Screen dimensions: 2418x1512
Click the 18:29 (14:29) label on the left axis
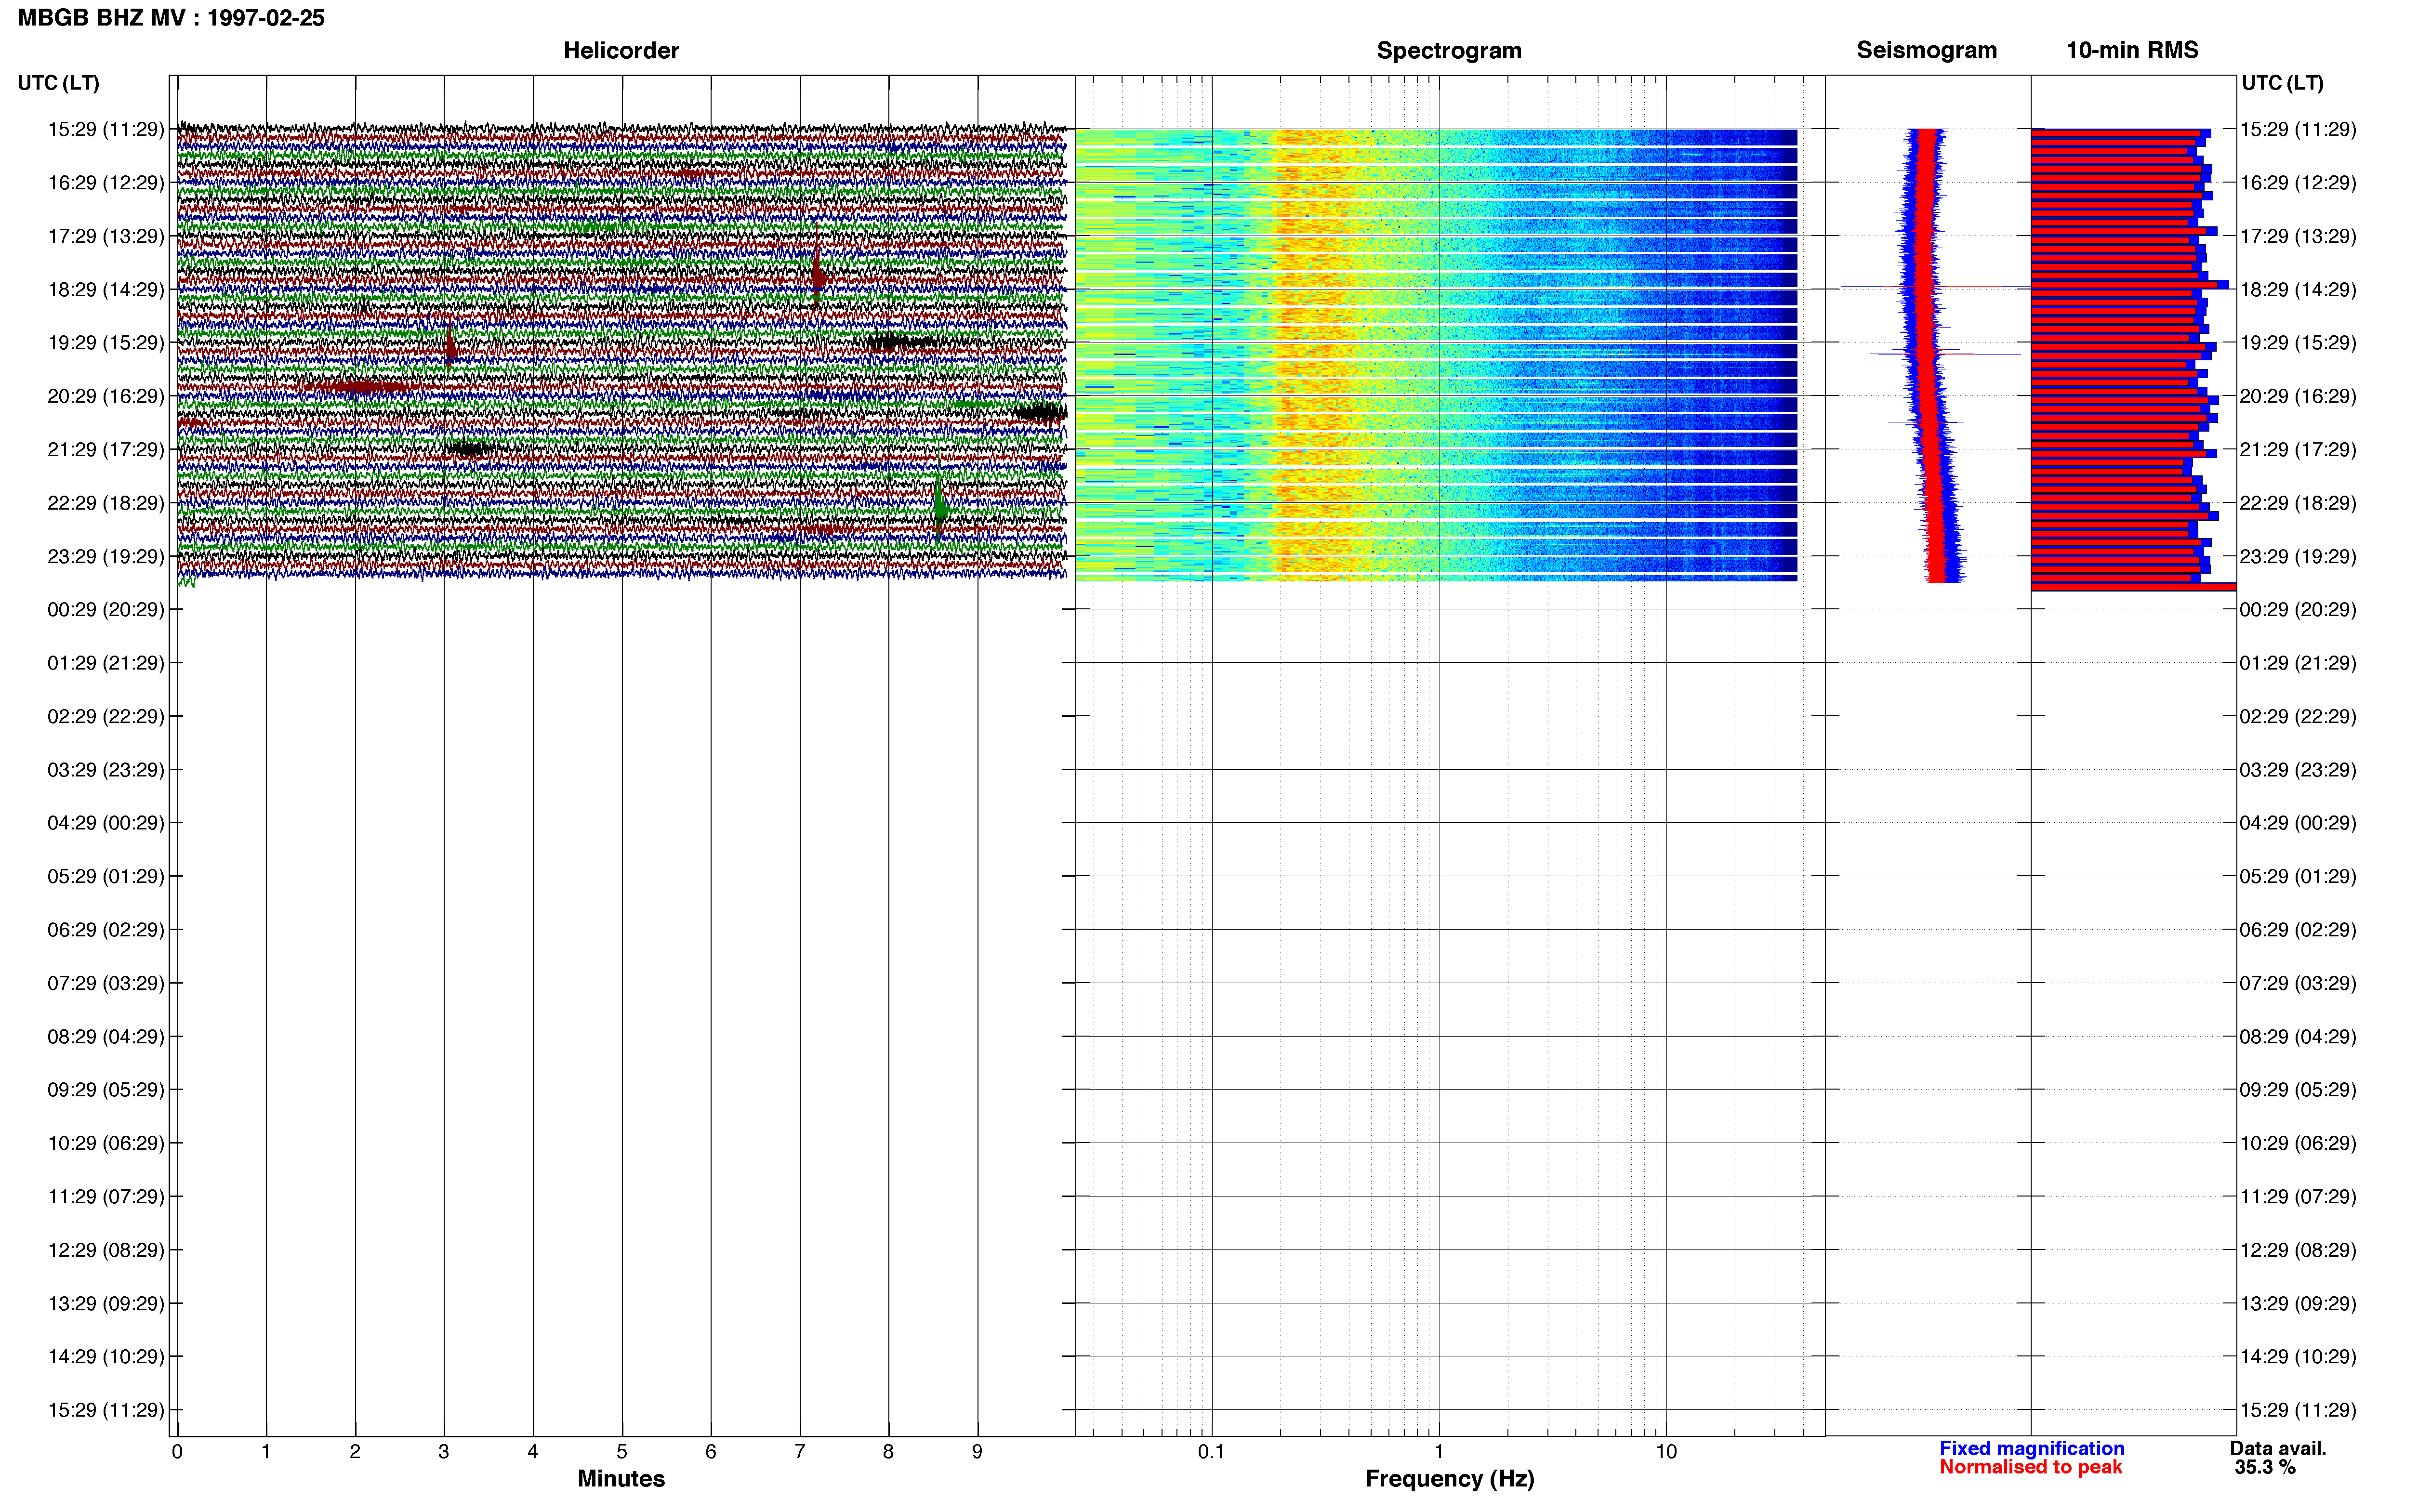point(105,290)
